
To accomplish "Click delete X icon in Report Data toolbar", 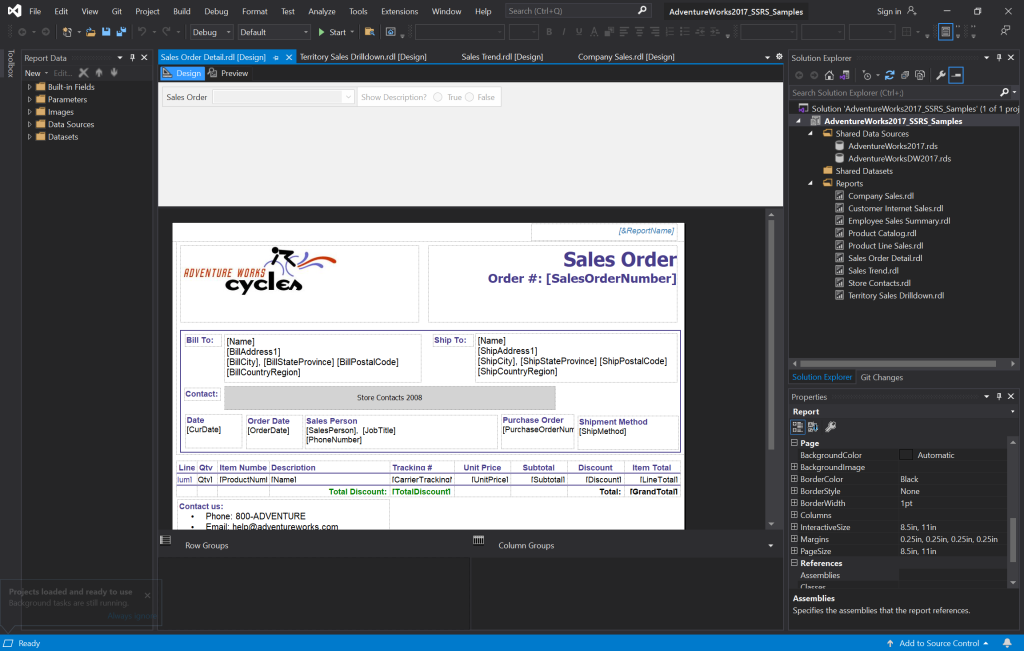I will click(x=84, y=73).
